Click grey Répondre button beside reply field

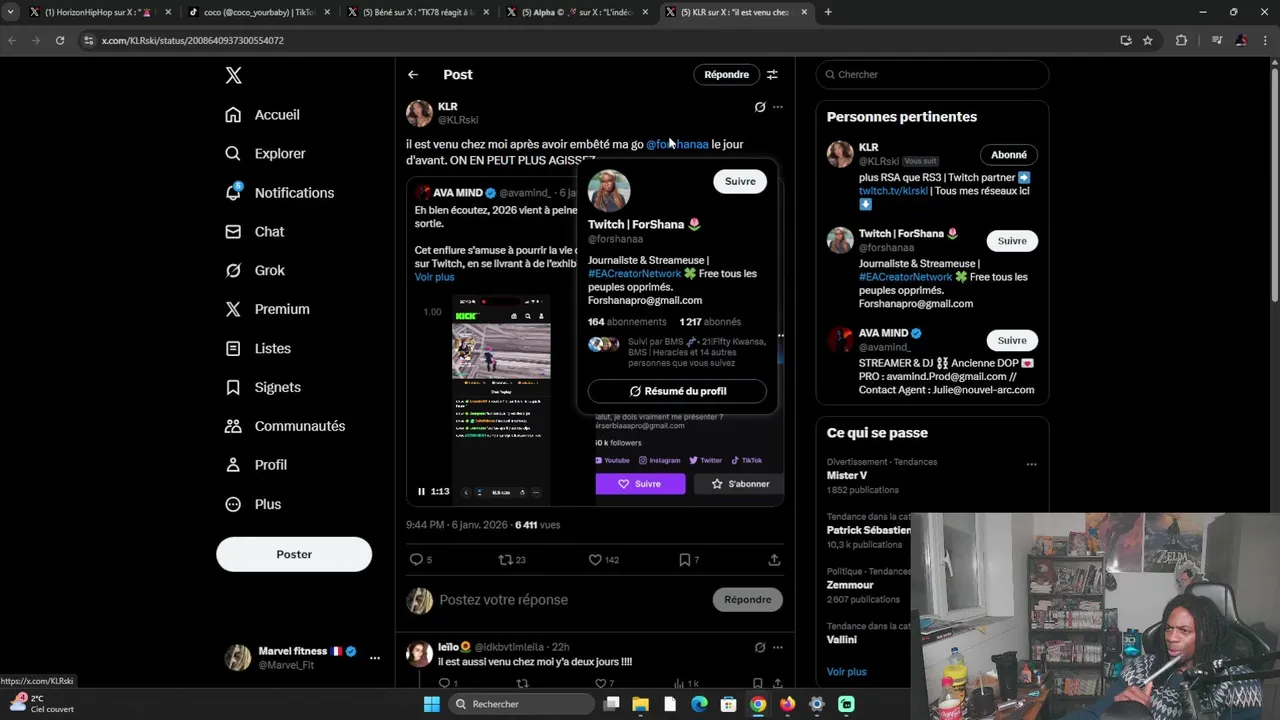click(x=748, y=600)
